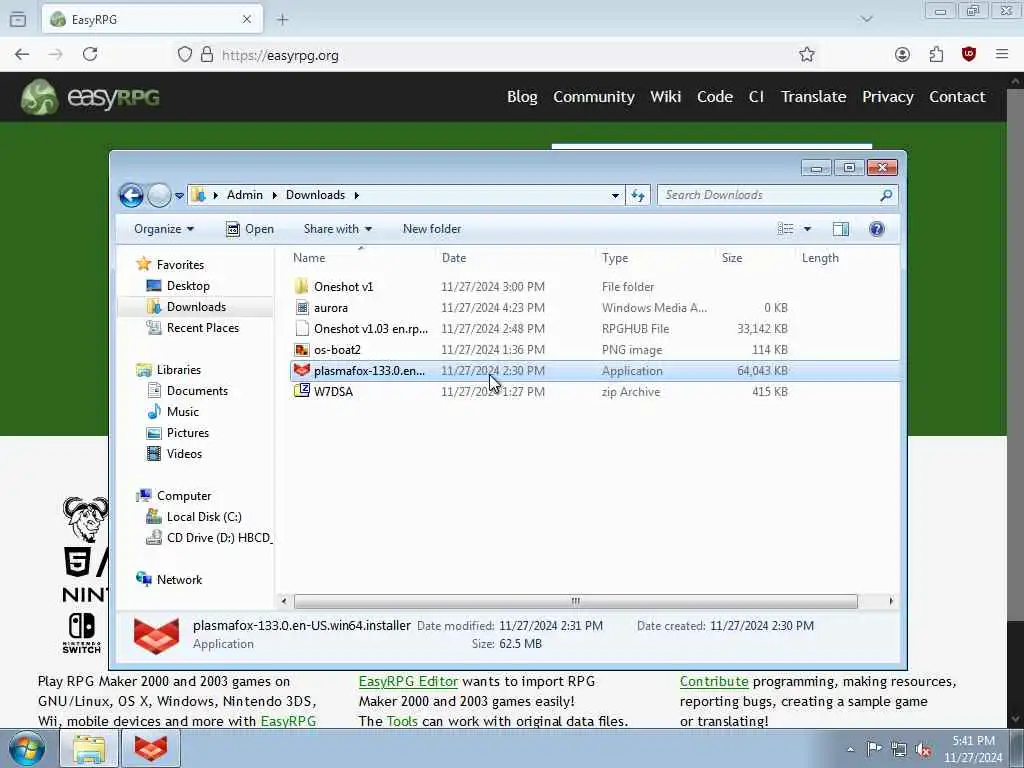Toggle the preview pane

841,229
